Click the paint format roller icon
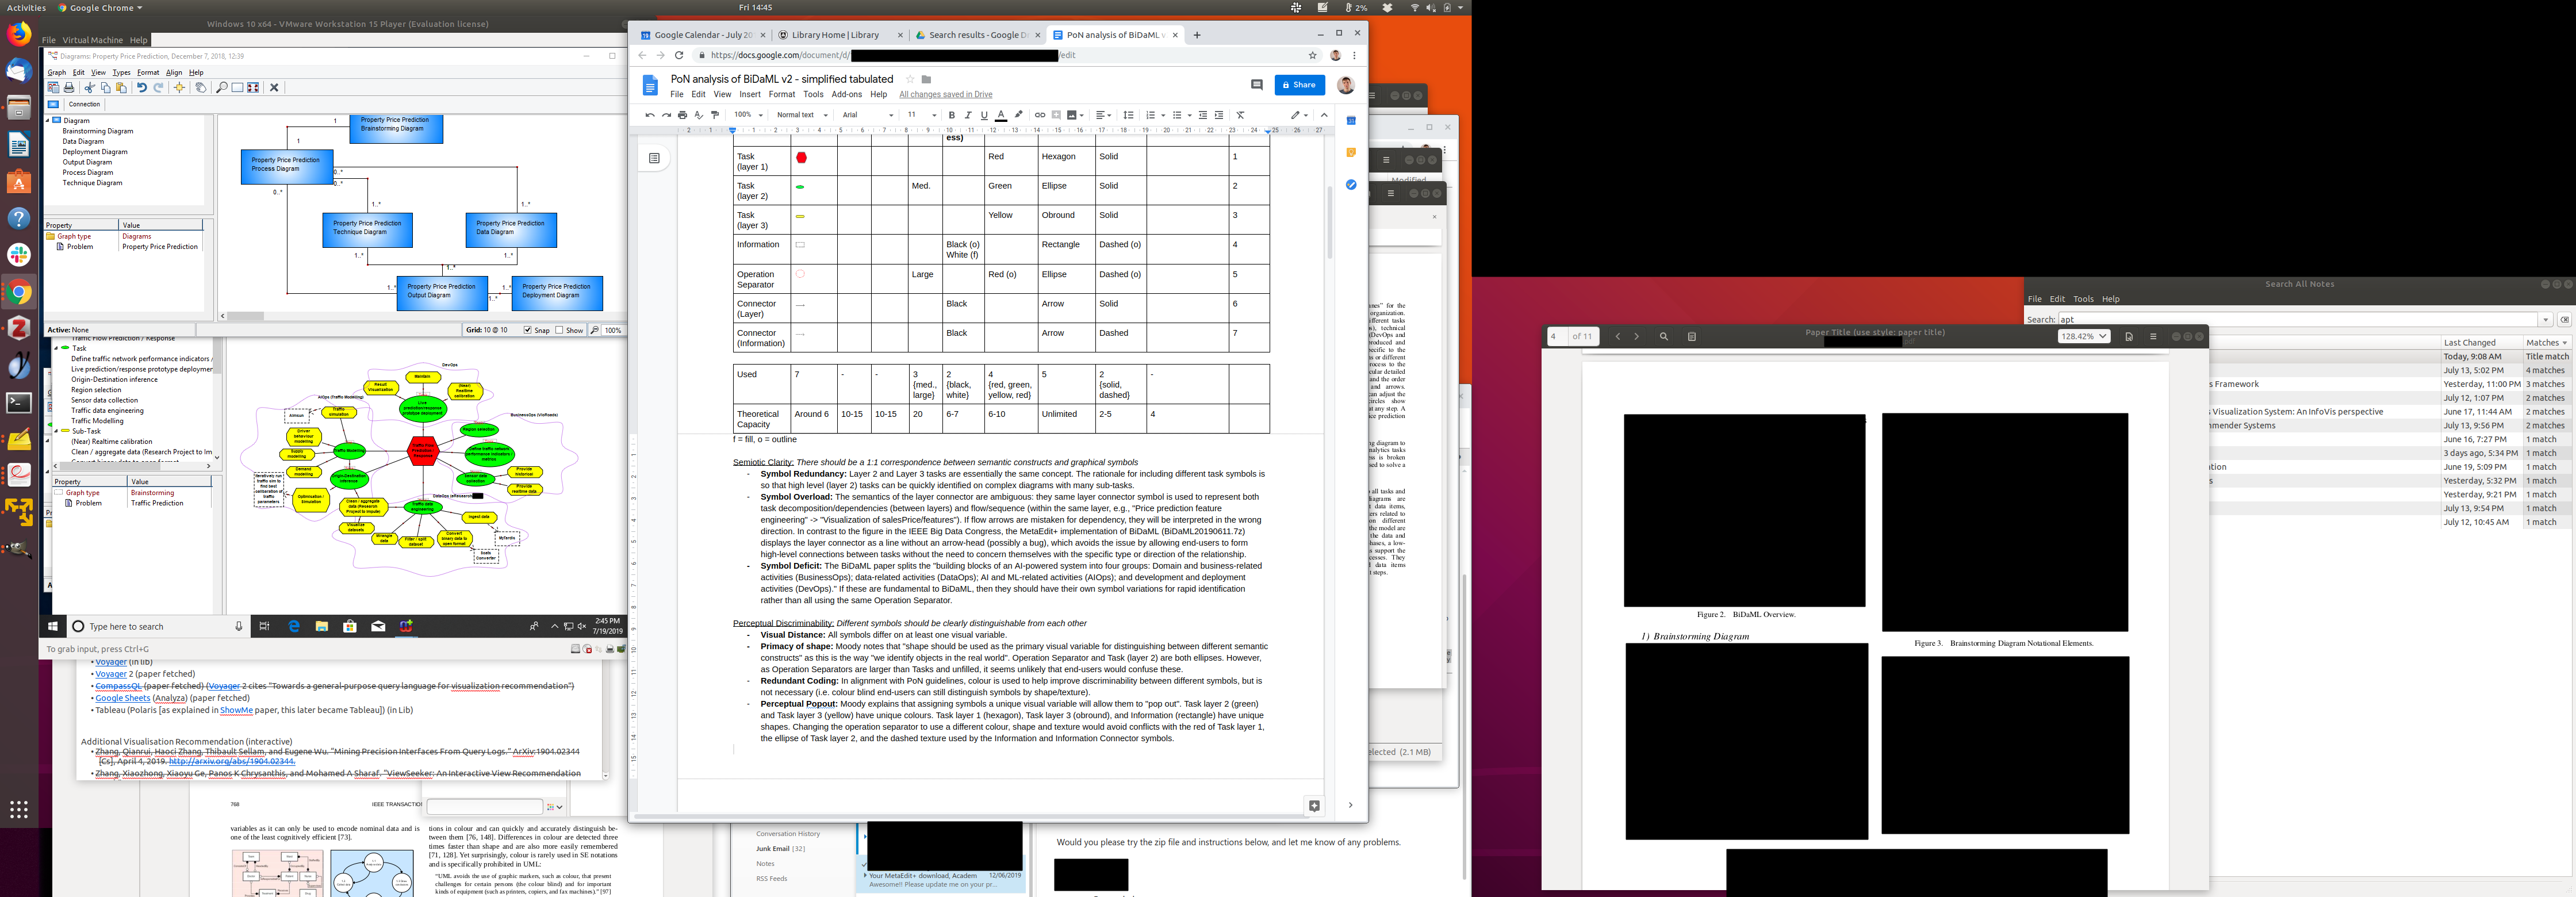This screenshot has height=897, width=2576. [x=715, y=115]
